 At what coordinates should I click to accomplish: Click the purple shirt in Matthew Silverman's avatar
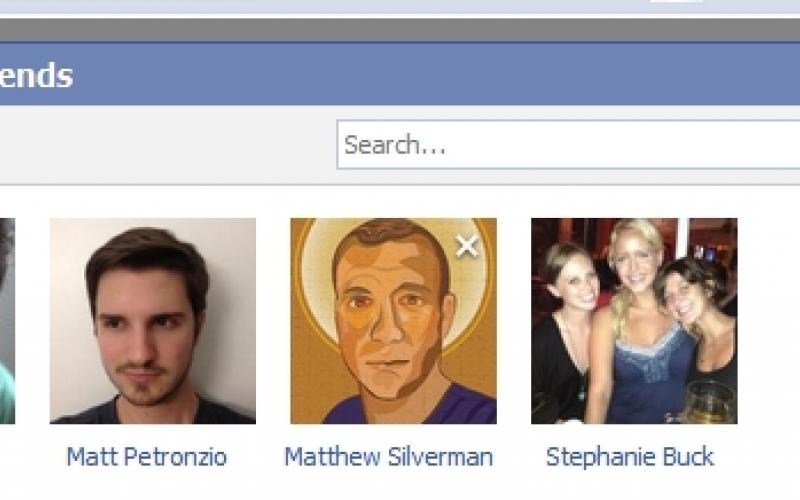[x=400, y=407]
